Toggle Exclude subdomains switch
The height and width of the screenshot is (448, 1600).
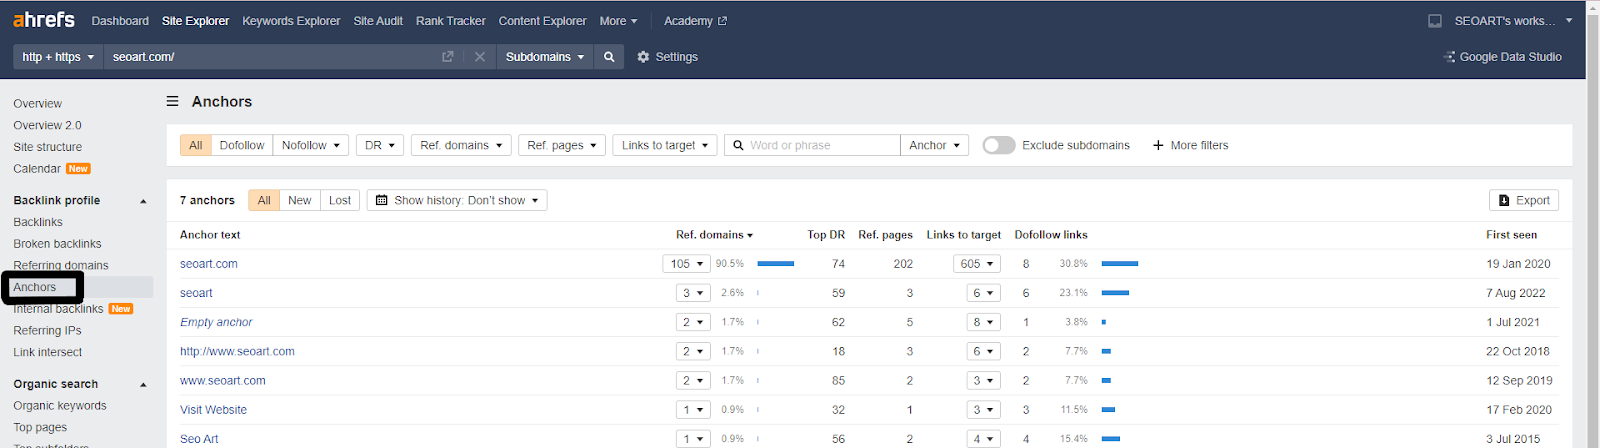(998, 145)
